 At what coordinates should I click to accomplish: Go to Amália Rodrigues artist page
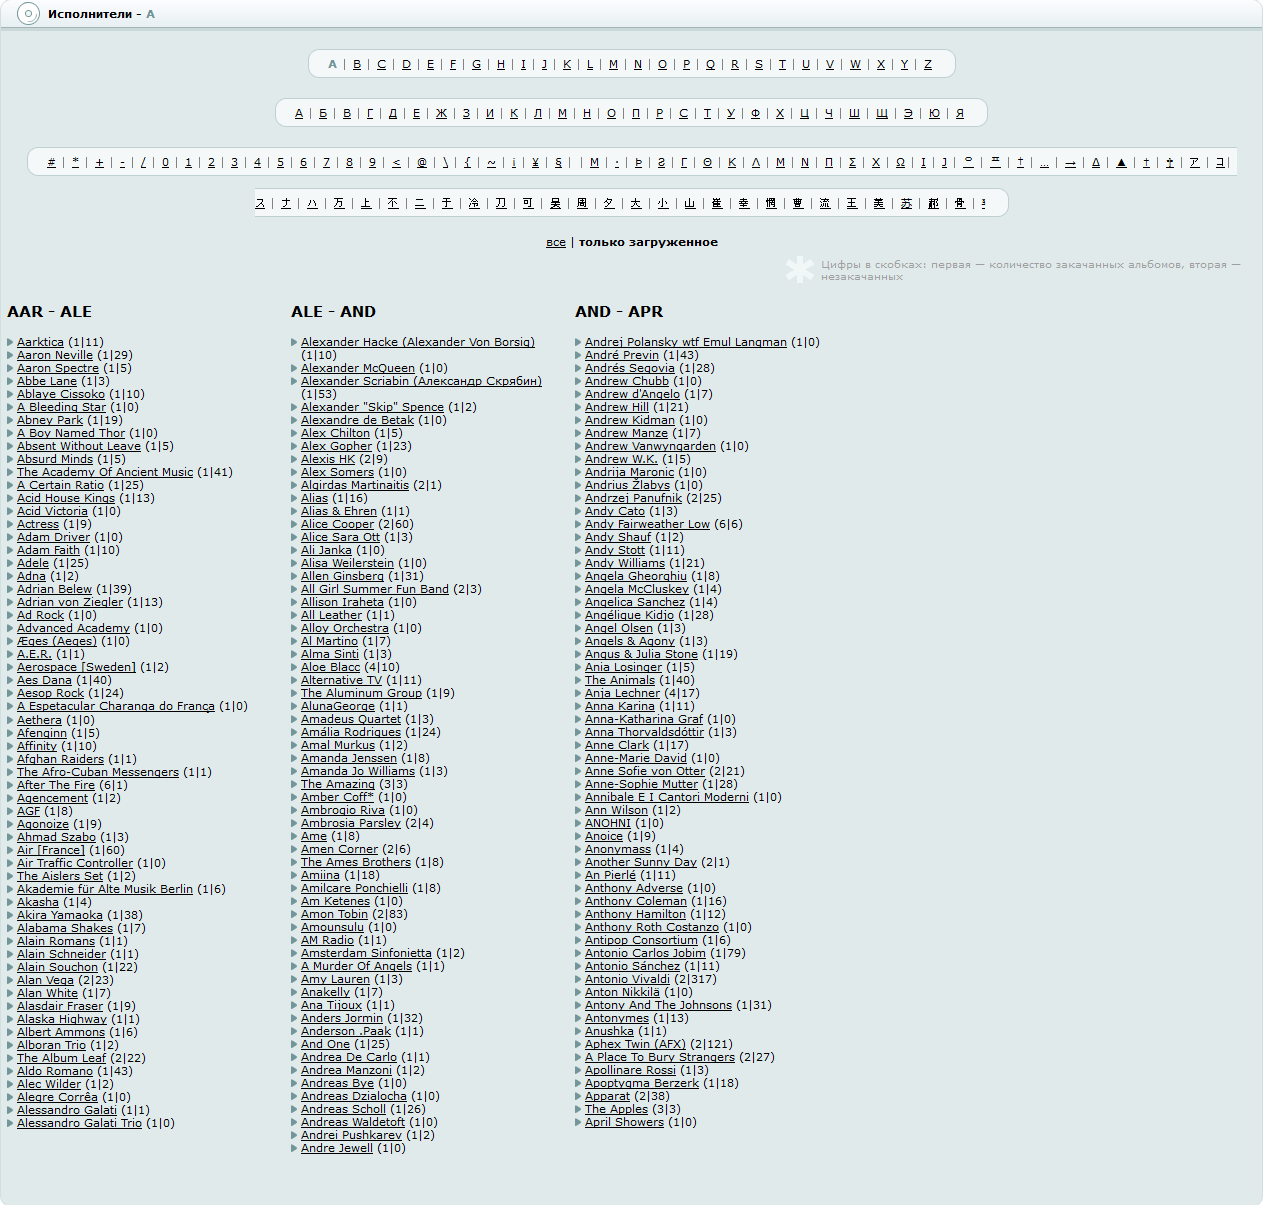[351, 732]
